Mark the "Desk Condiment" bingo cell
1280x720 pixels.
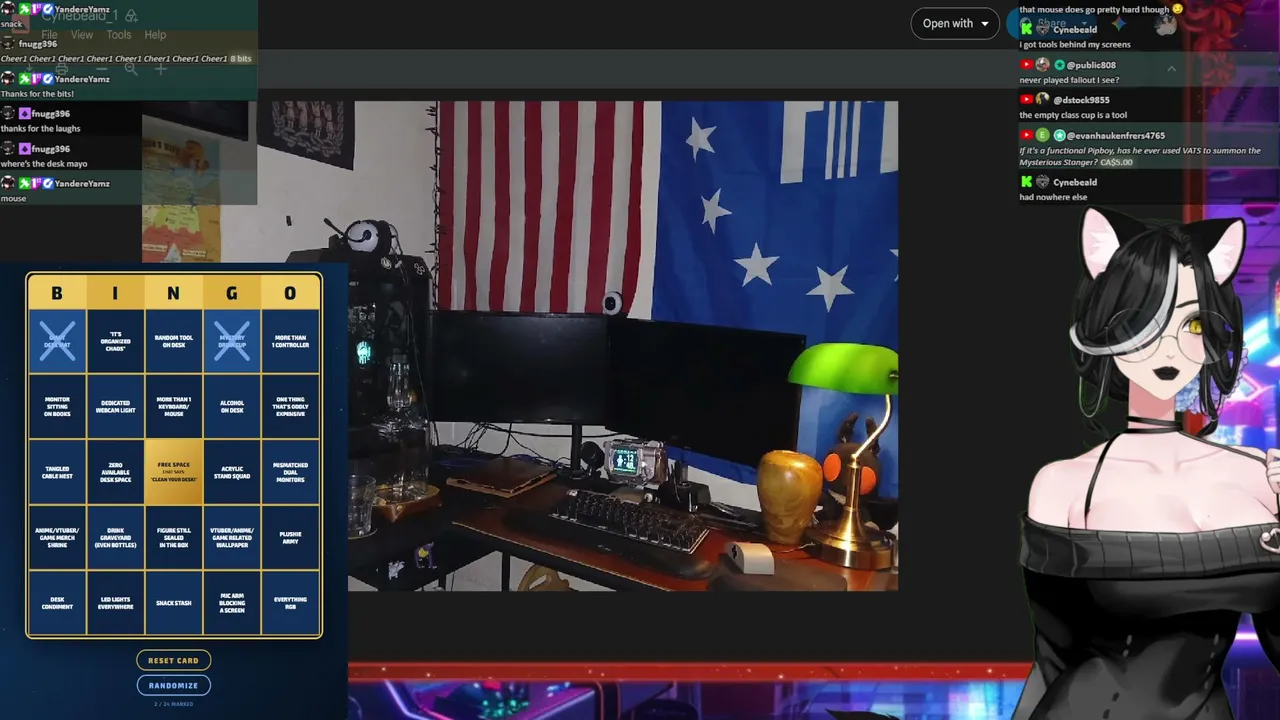tap(57, 602)
